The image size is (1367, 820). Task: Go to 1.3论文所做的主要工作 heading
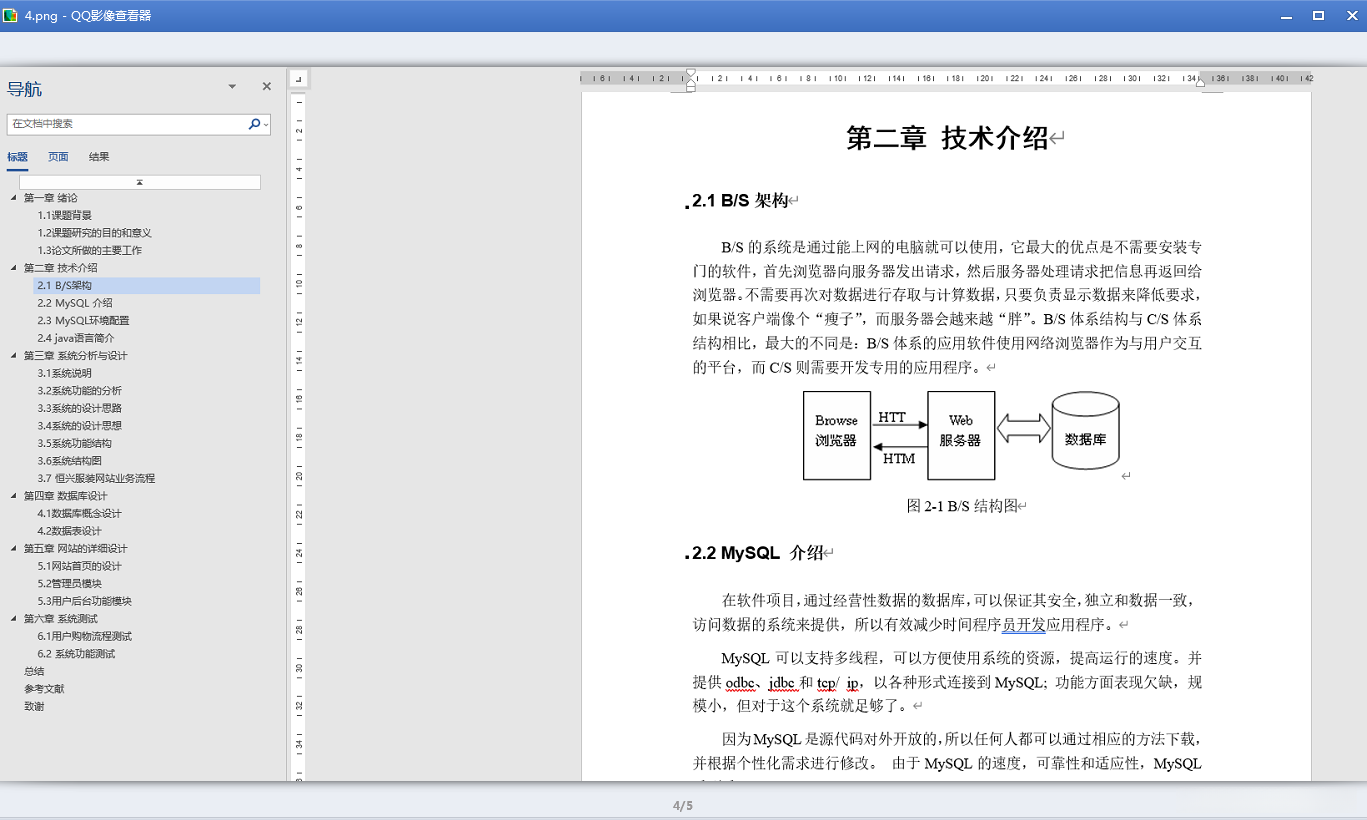click(x=90, y=250)
